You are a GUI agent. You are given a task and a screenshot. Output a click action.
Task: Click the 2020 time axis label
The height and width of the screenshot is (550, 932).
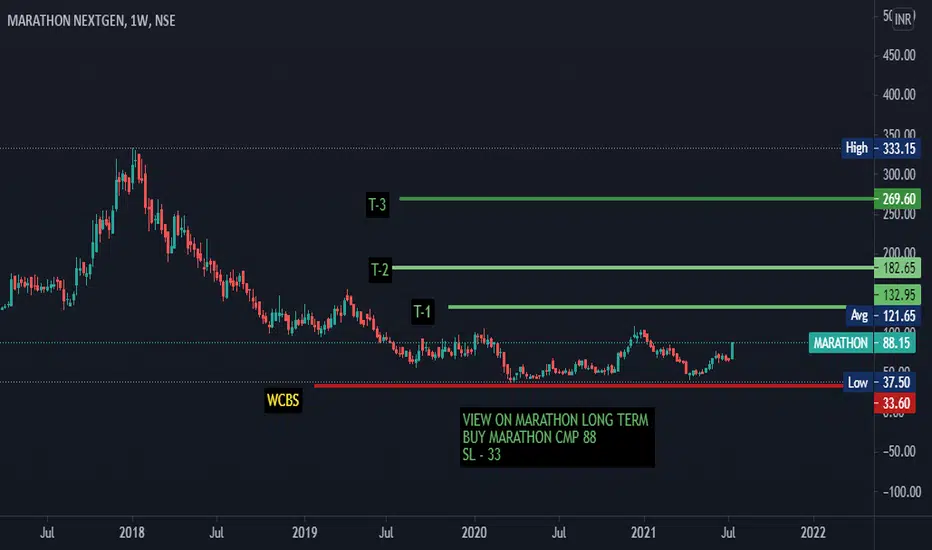[x=474, y=532]
